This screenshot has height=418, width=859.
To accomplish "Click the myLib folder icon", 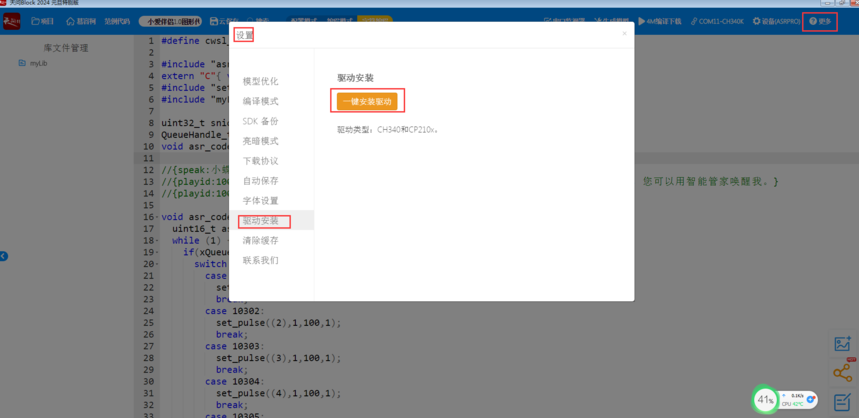I will 22,63.
